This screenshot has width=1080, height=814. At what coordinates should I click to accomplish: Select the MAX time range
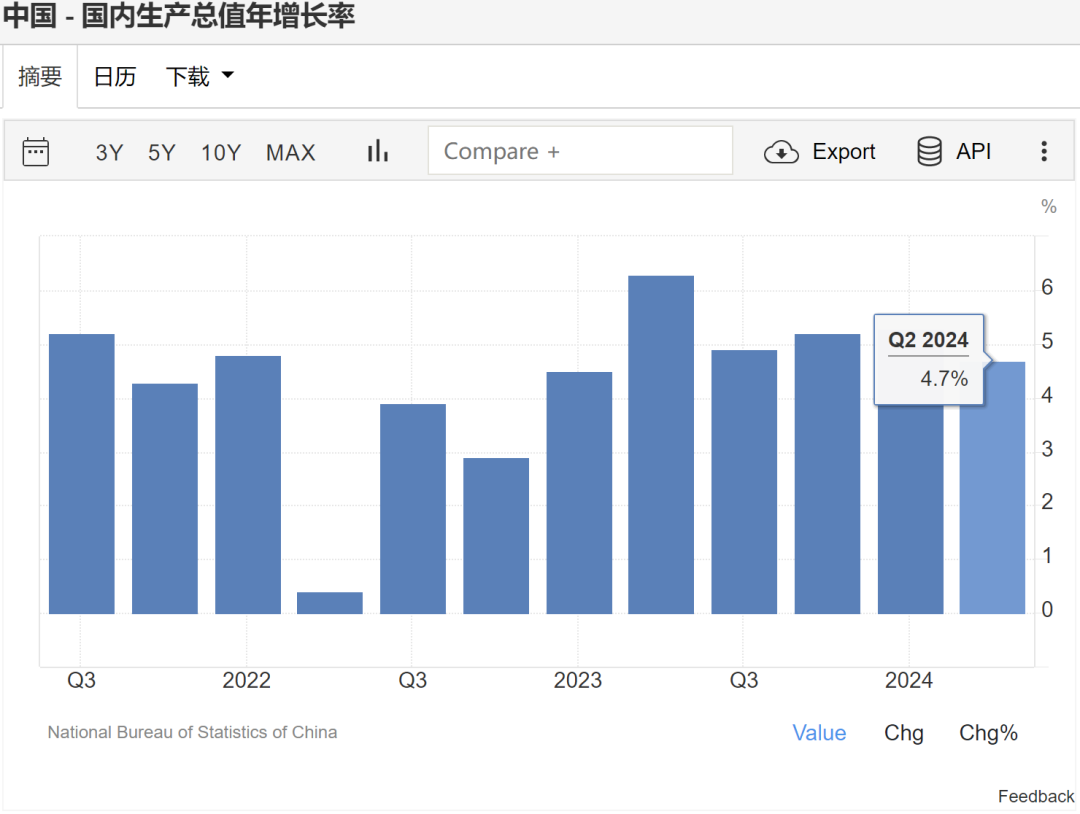(291, 152)
